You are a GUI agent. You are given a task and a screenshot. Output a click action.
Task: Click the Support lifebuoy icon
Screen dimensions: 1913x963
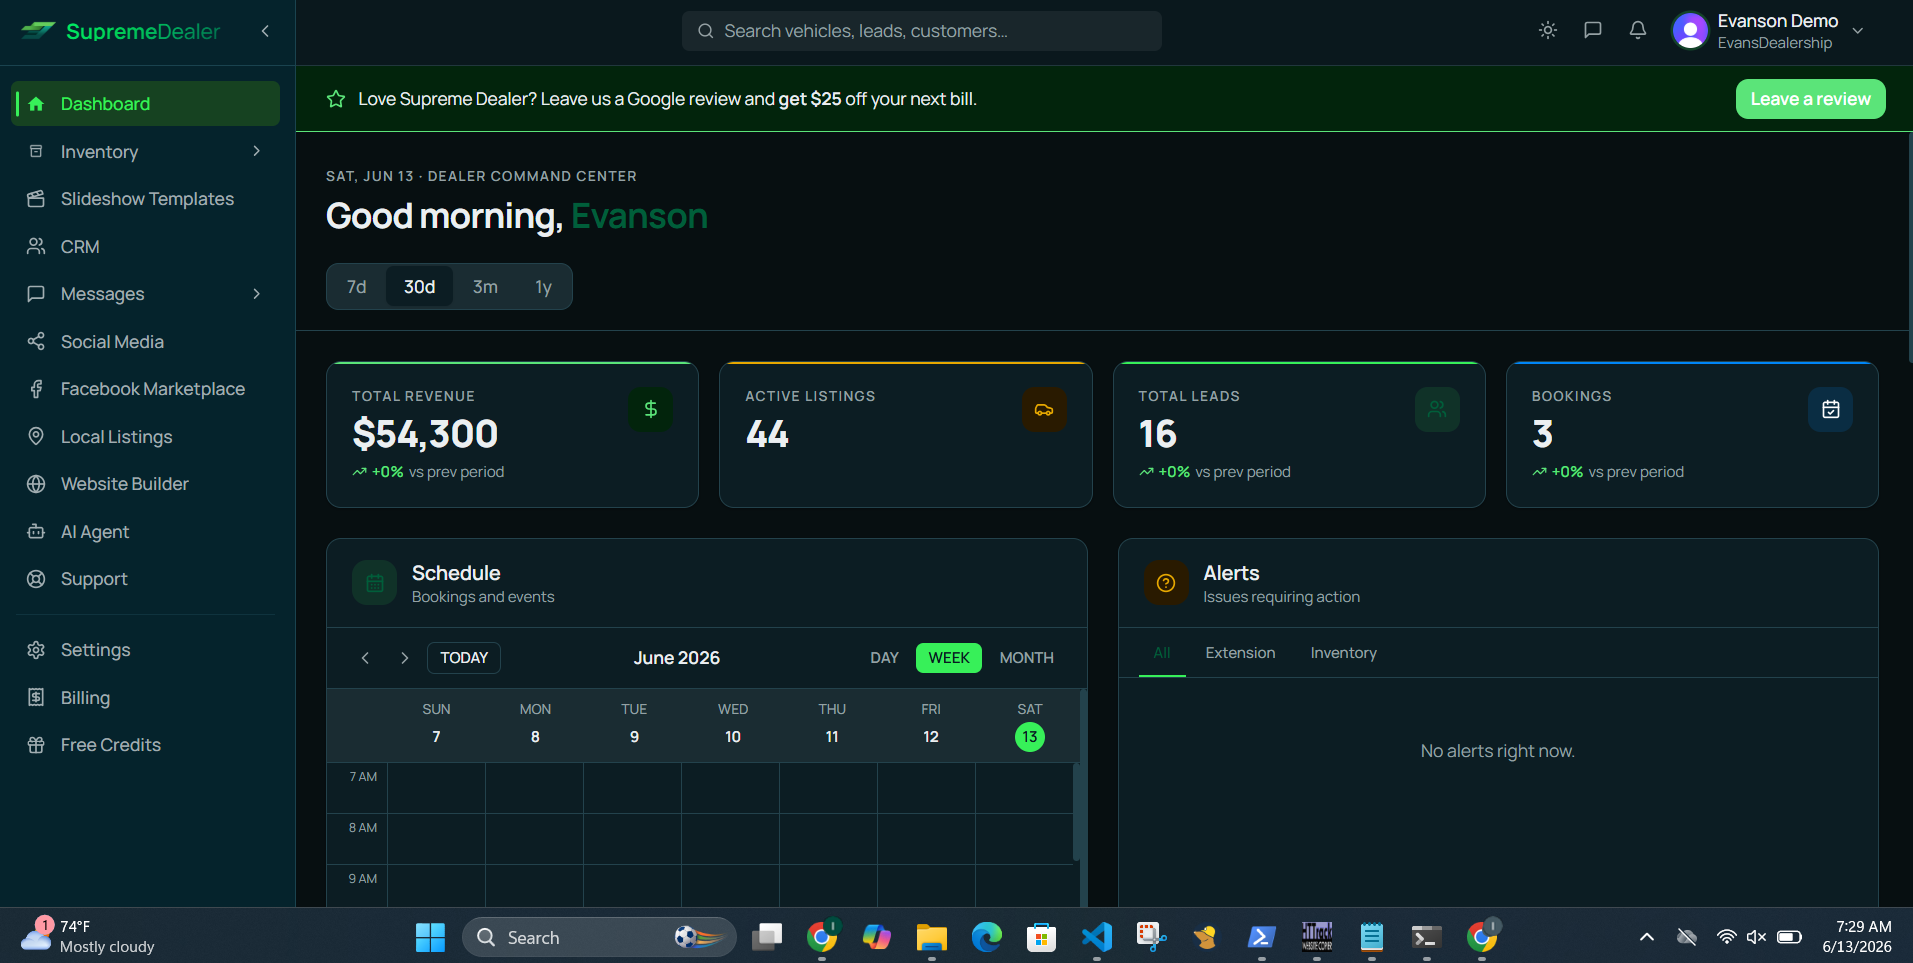pos(36,579)
